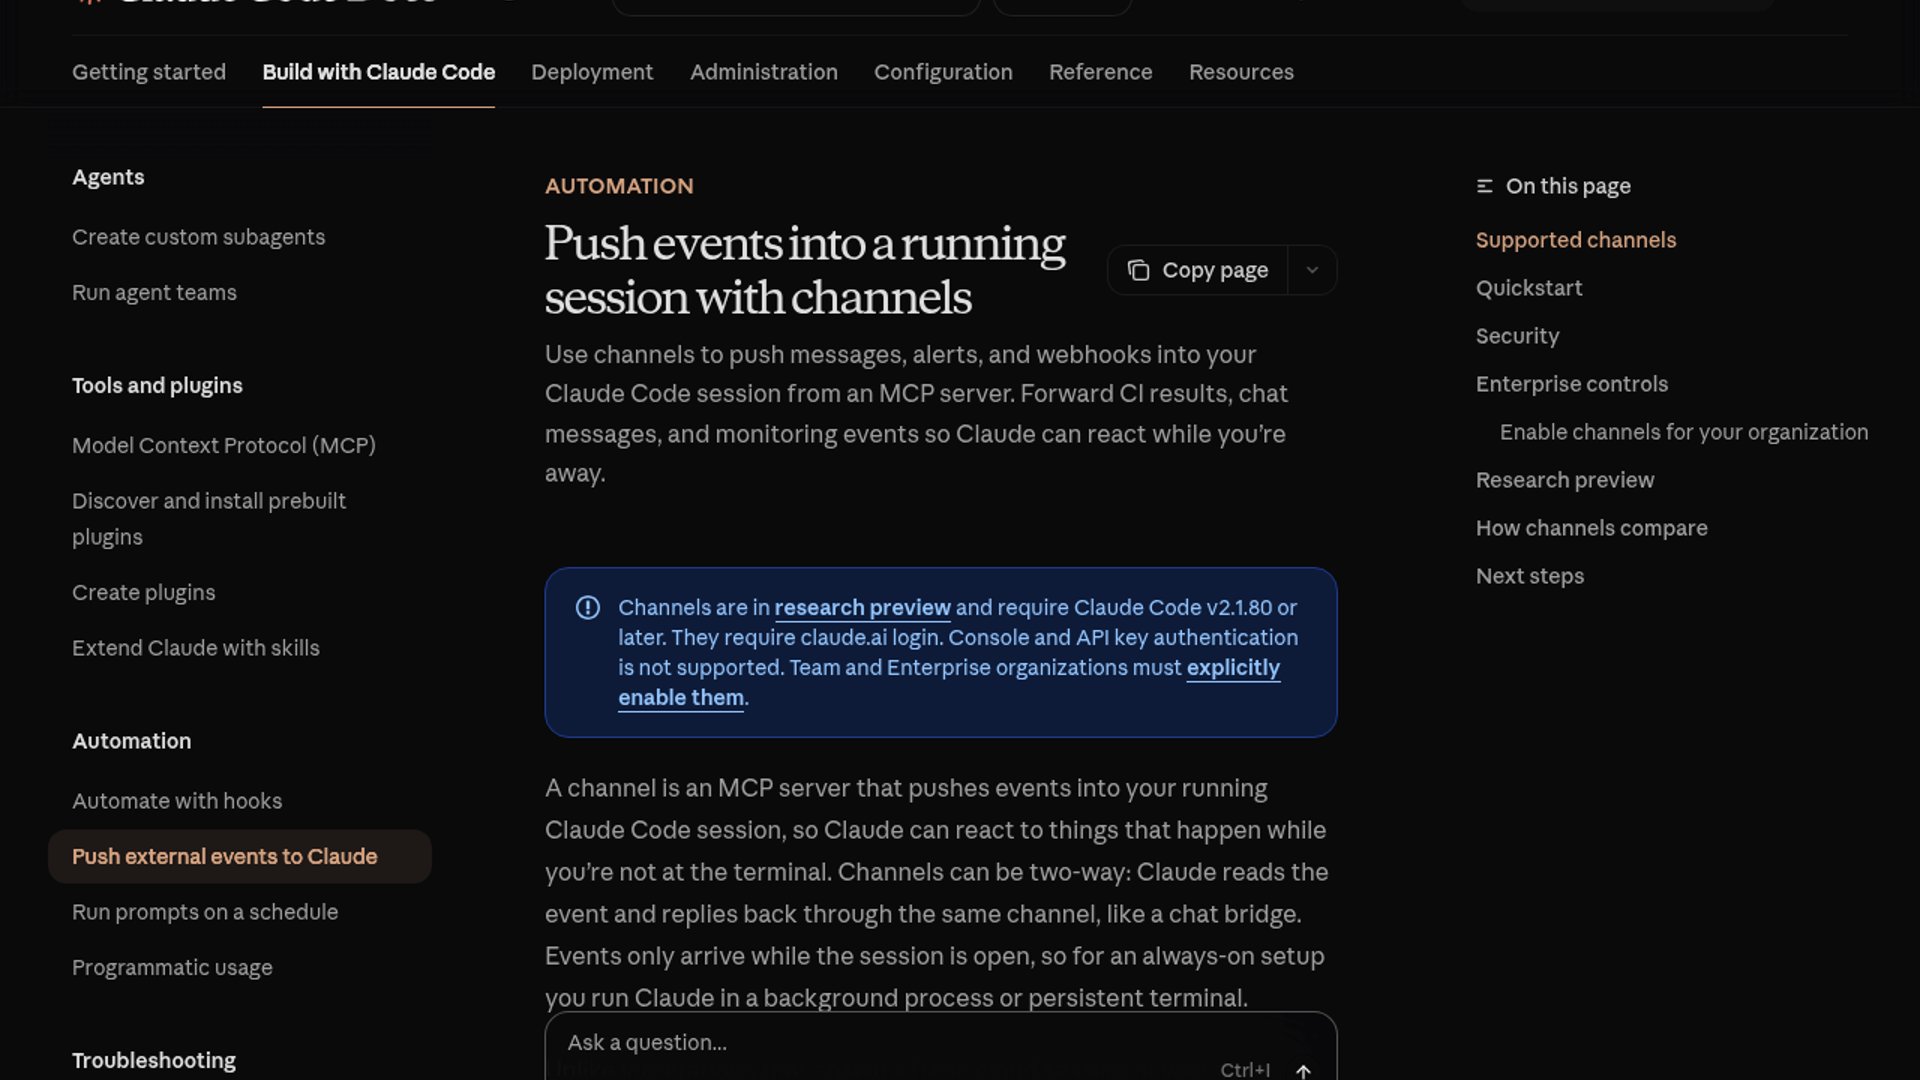Click the On this page list icon

pos(1485,186)
